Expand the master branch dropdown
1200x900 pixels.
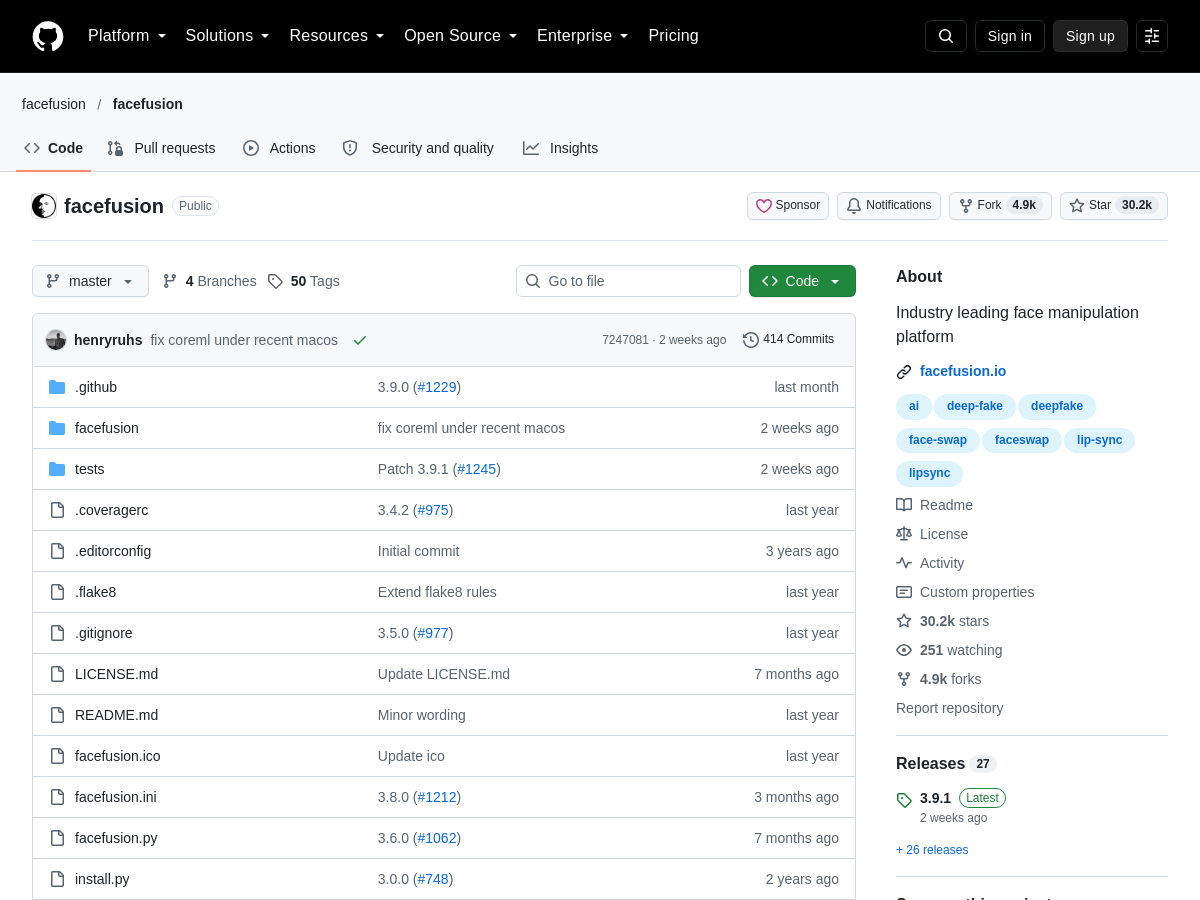tap(90, 281)
